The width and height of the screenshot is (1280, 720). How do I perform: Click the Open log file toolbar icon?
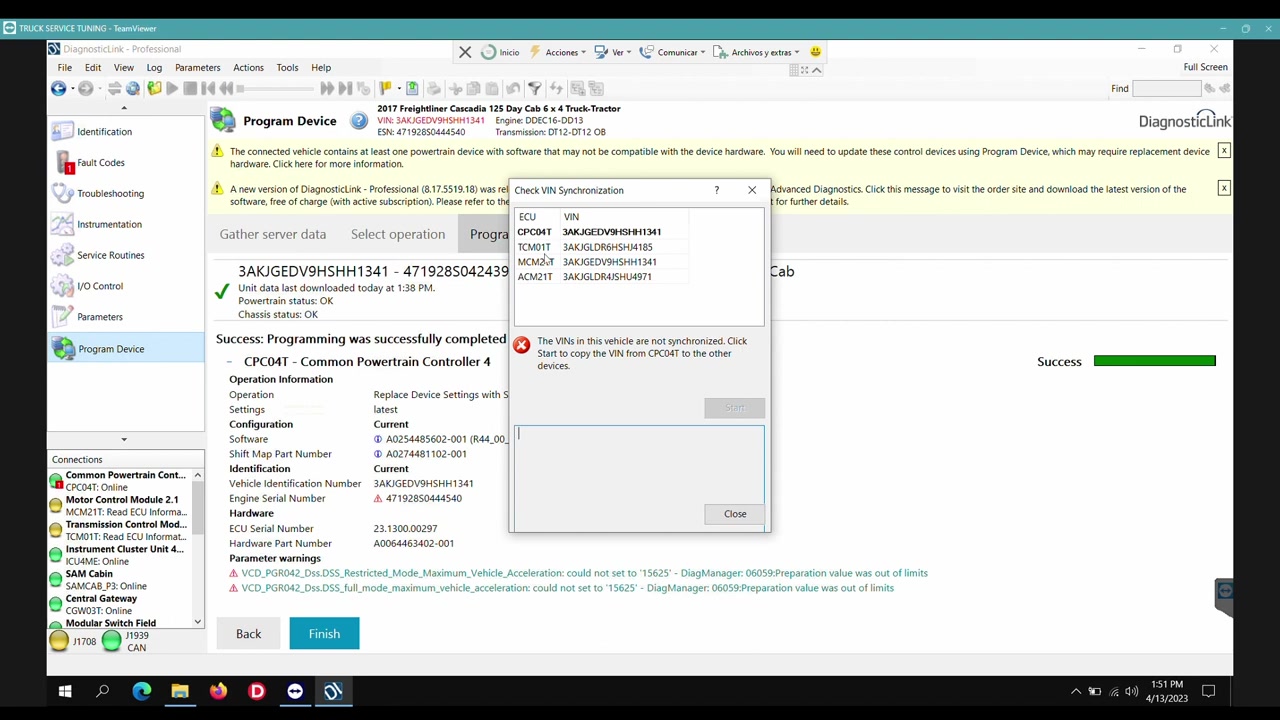point(154,89)
